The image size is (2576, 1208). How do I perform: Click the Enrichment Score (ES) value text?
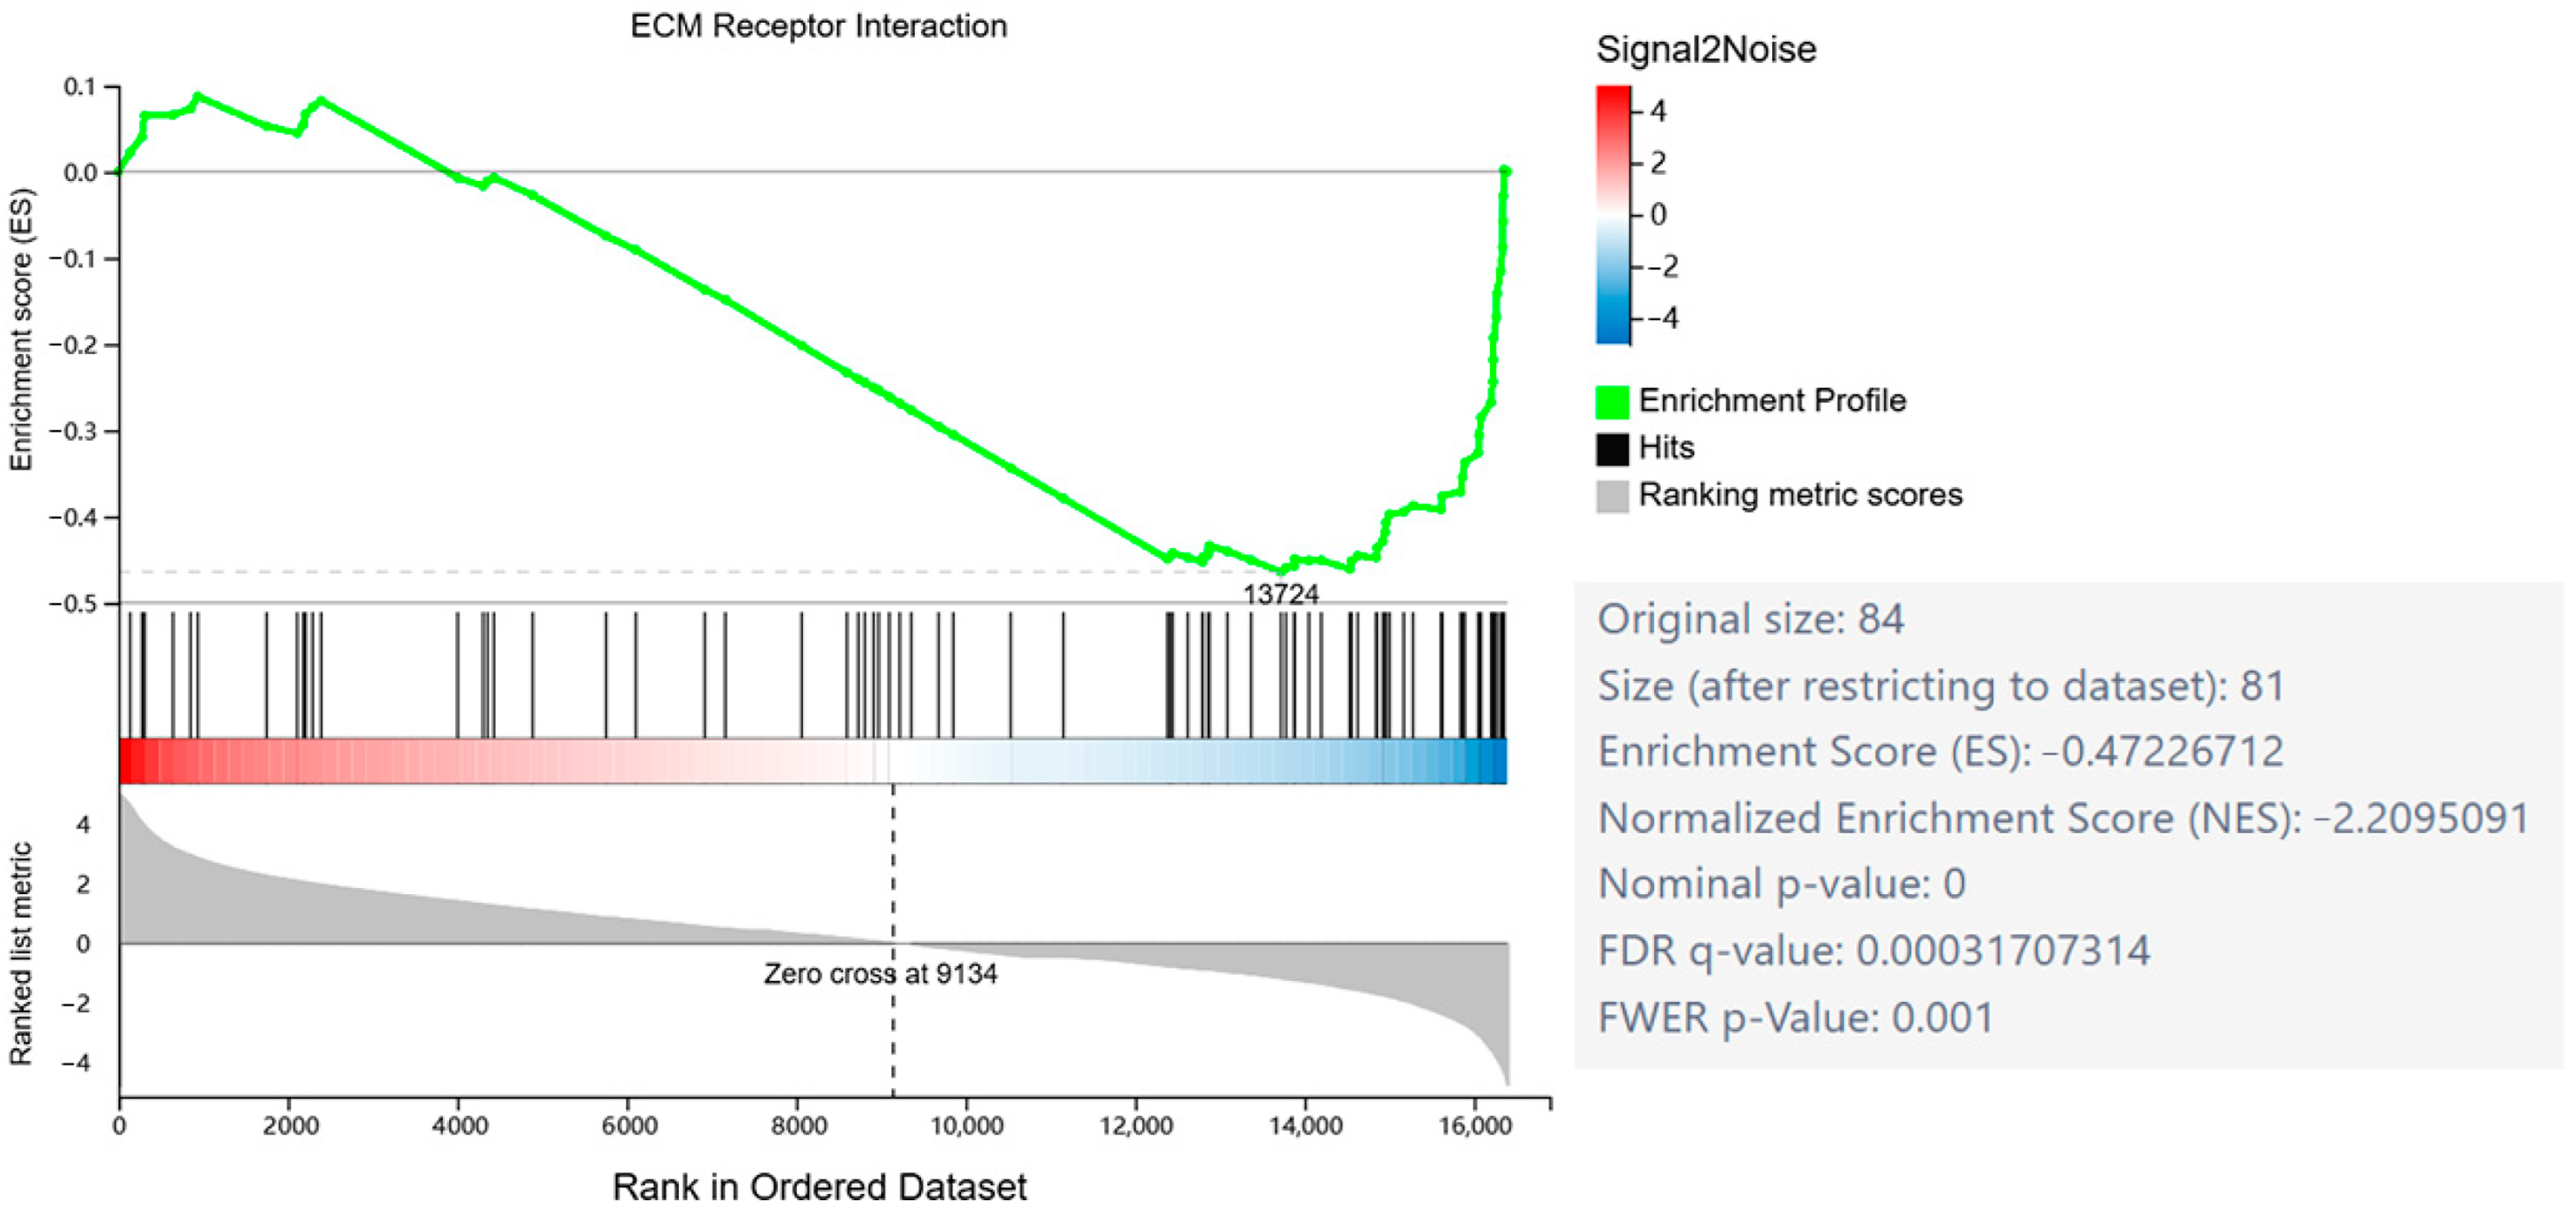point(1940,751)
